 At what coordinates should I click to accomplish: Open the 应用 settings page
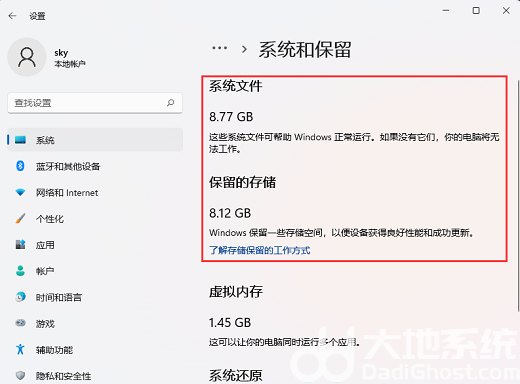tap(95, 245)
